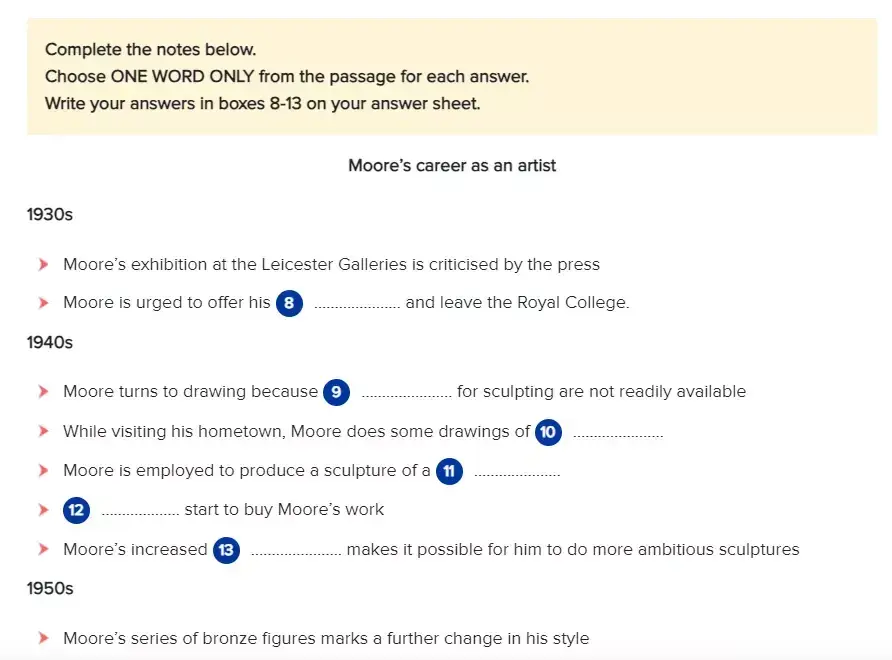This screenshot has height=660, width=892.
Task: Click the blank answer field after badge 8
Action: click(356, 305)
